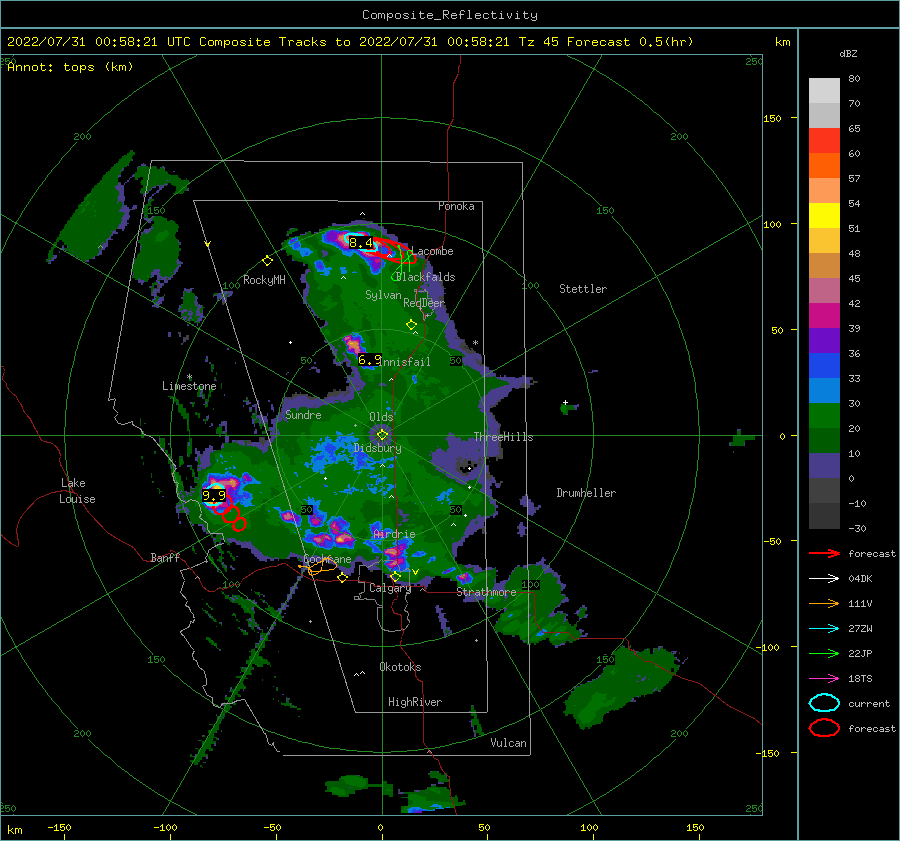900x841 pixels.
Task: Select the white 04DK track arrow
Action: click(824, 579)
